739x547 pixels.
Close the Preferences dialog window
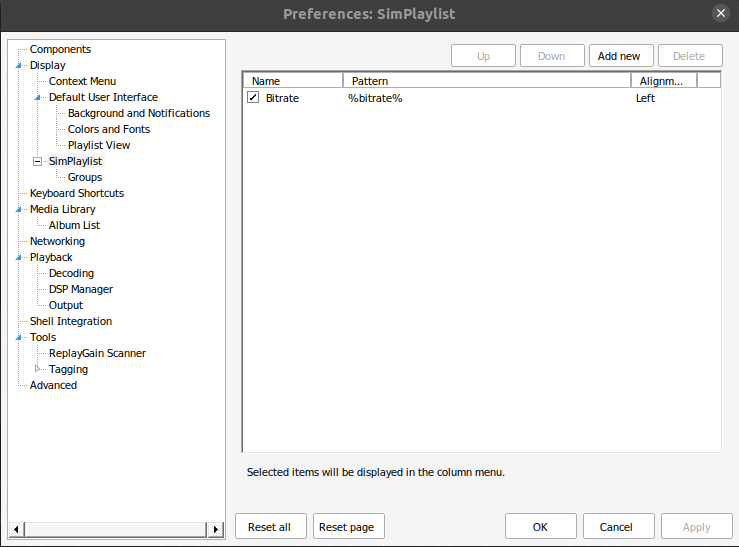click(x=721, y=13)
